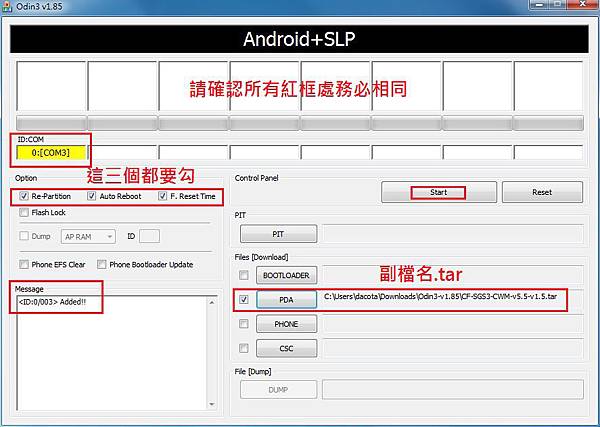Screen dimensions: 600x427
Task: Enable the Dump checkbox
Action: tap(24, 236)
